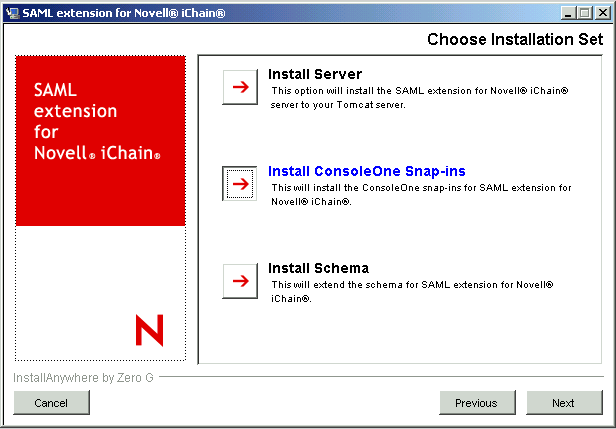
Task: Click the "Install Schema" heading
Action: (318, 268)
